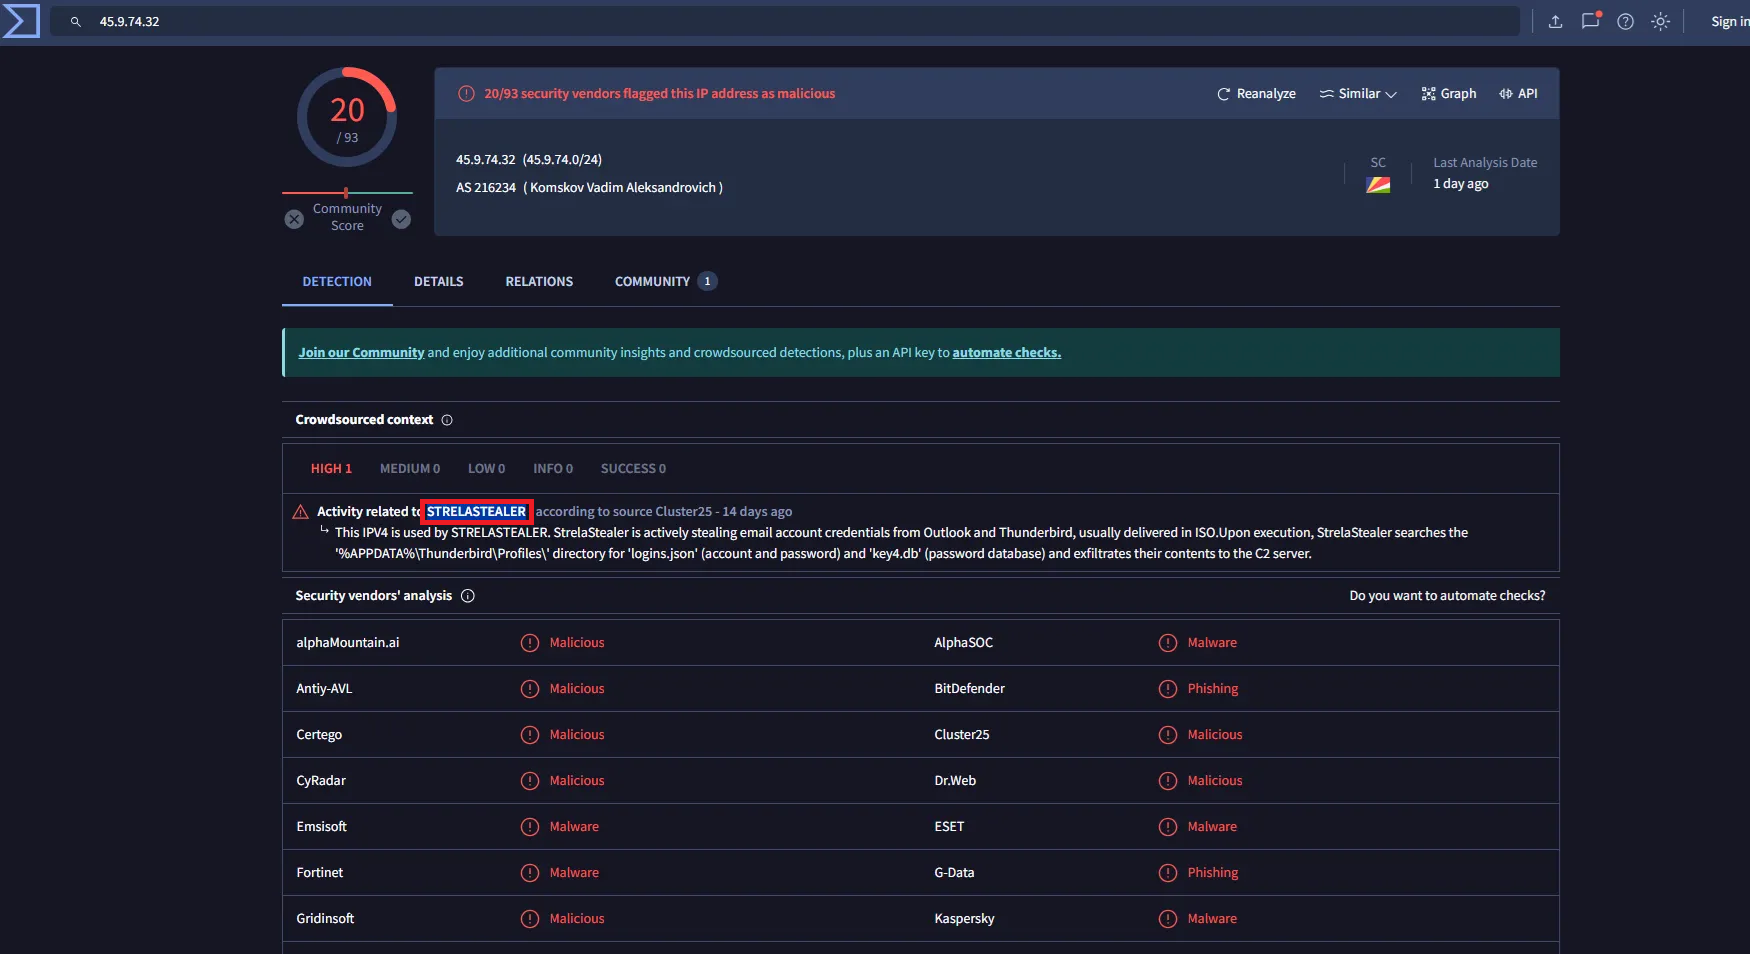The width and height of the screenshot is (1750, 954).
Task: Click the Join our Community link
Action: click(361, 353)
